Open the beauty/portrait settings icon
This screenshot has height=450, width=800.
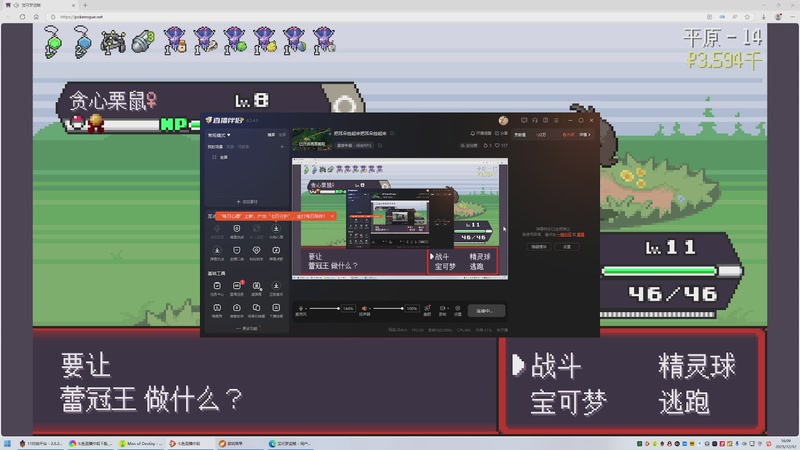click(x=428, y=310)
